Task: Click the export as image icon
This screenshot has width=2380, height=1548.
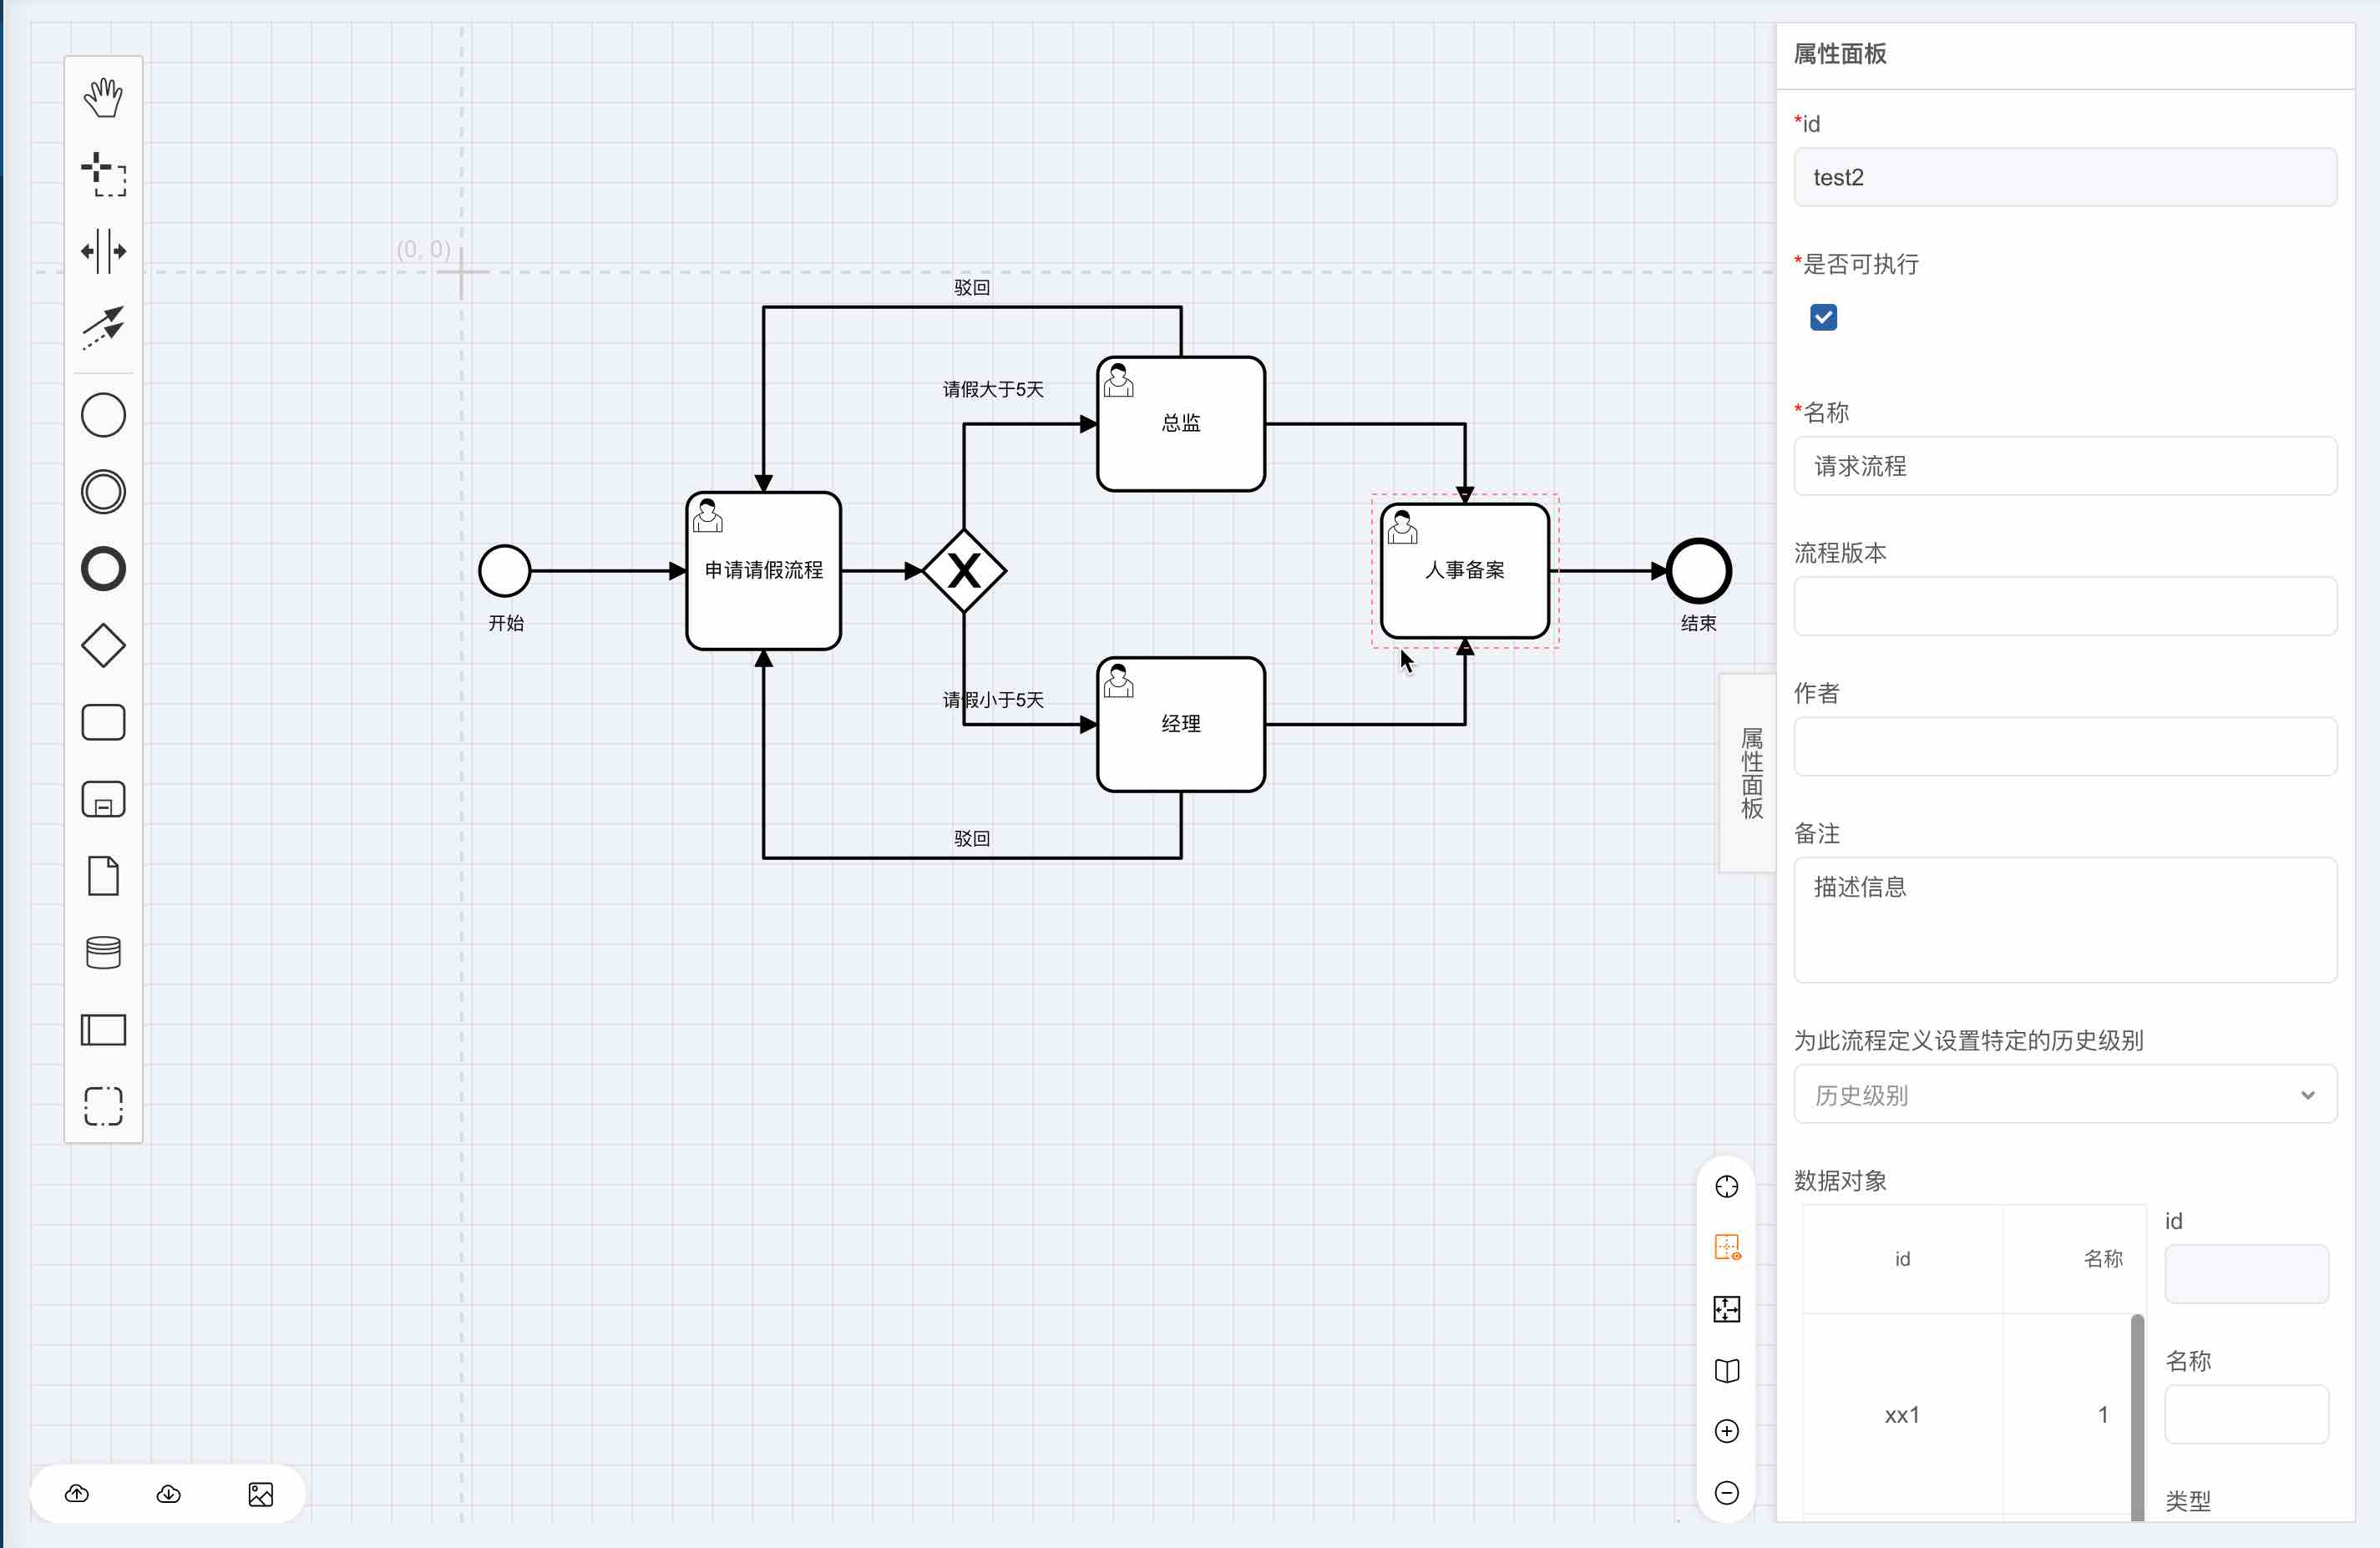Action: pyautogui.click(x=260, y=1494)
